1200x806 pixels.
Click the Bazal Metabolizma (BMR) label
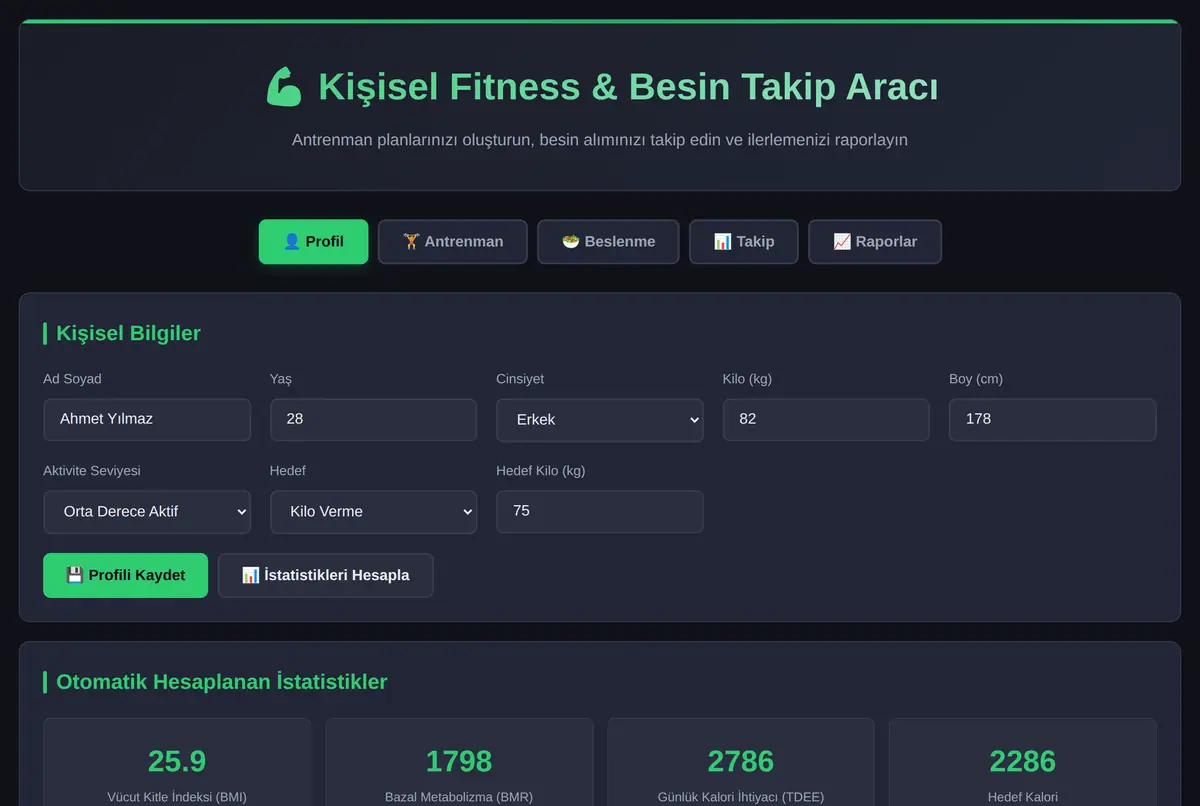point(459,797)
